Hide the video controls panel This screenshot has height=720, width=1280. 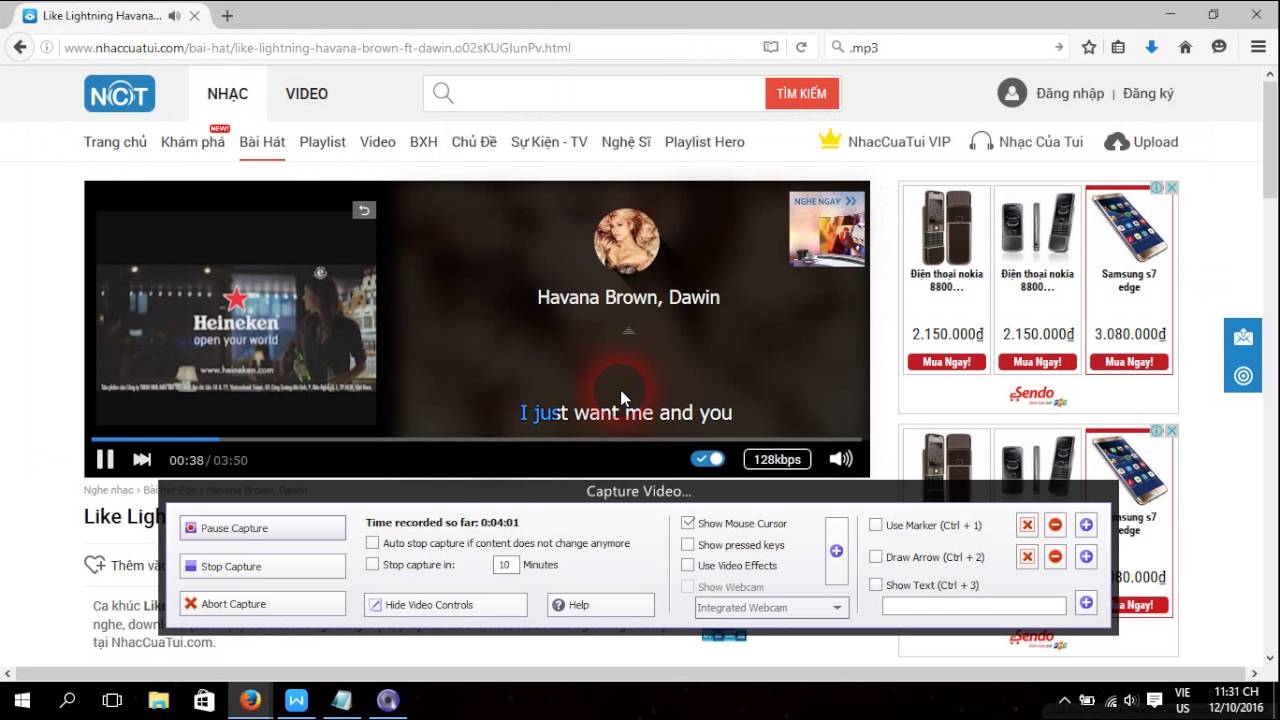pos(445,605)
